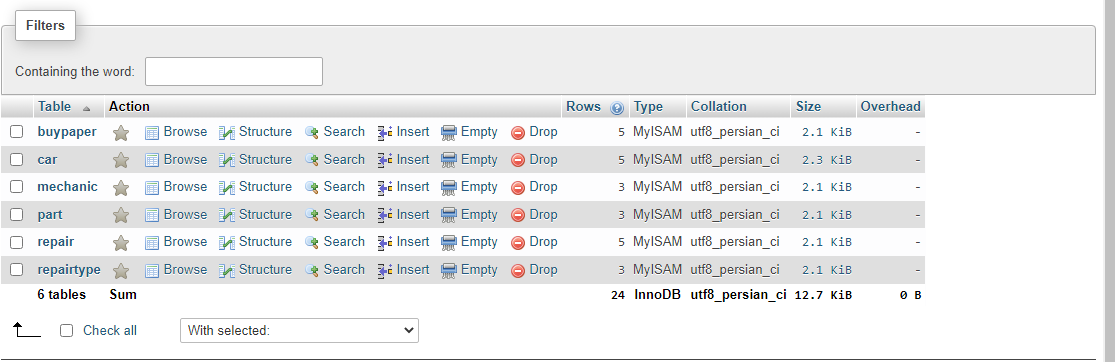Click the Search icon for mechanic
The width and height of the screenshot is (1115, 362).
click(x=311, y=187)
